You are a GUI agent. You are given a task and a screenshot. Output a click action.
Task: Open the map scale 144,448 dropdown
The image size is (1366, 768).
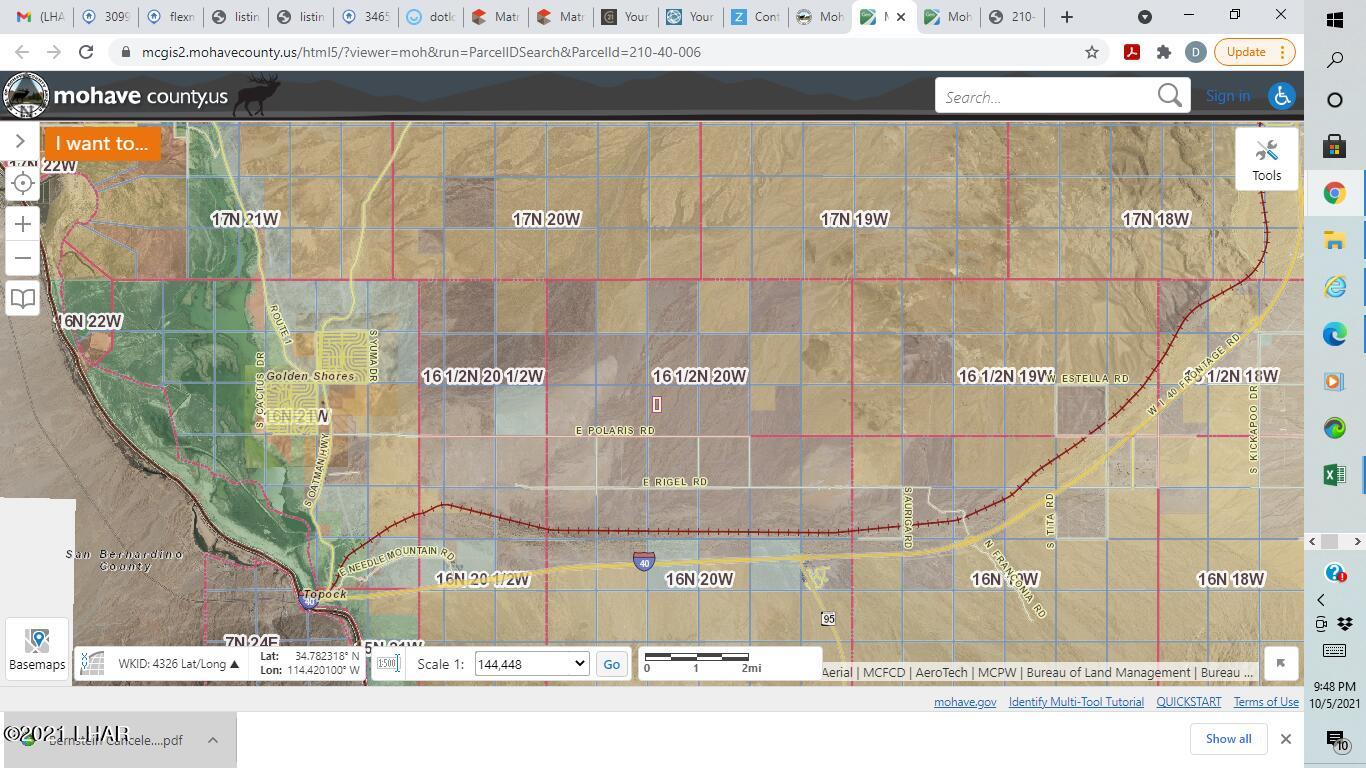[532, 664]
